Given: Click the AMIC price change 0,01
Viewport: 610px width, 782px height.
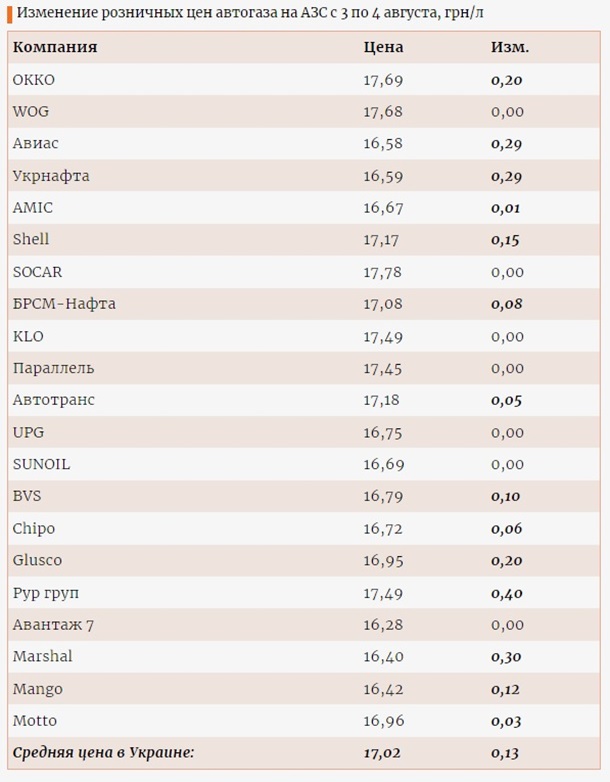Looking at the screenshot, I should (x=507, y=208).
